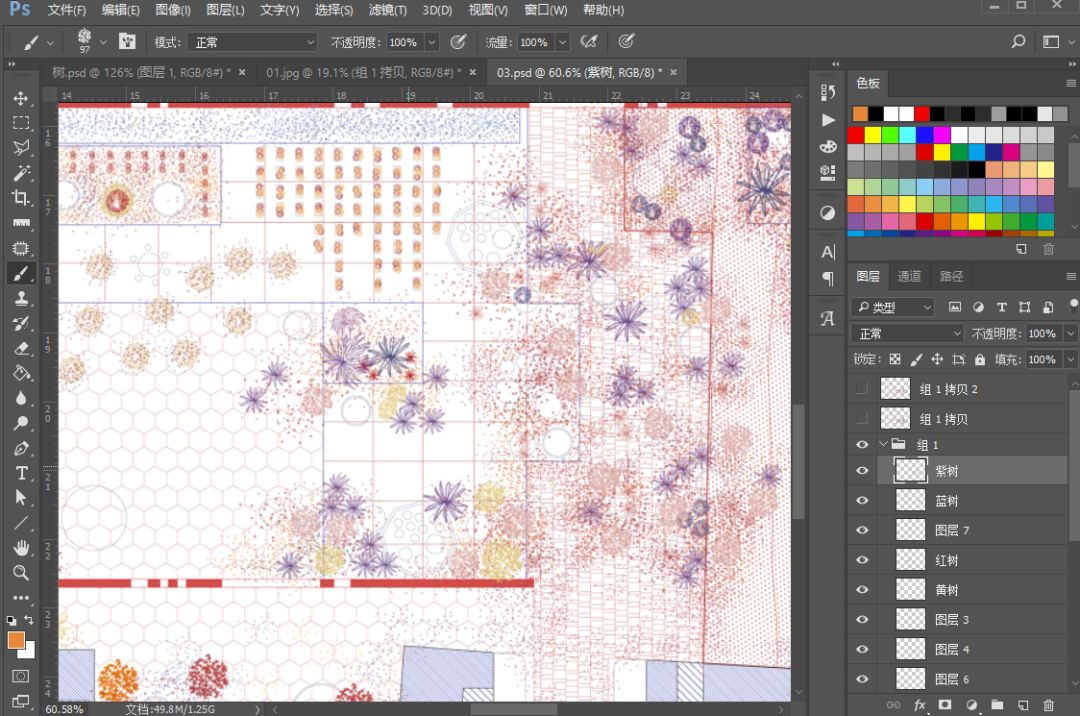
Task: Pick the yellow swatch in 色板
Action: [x=873, y=134]
